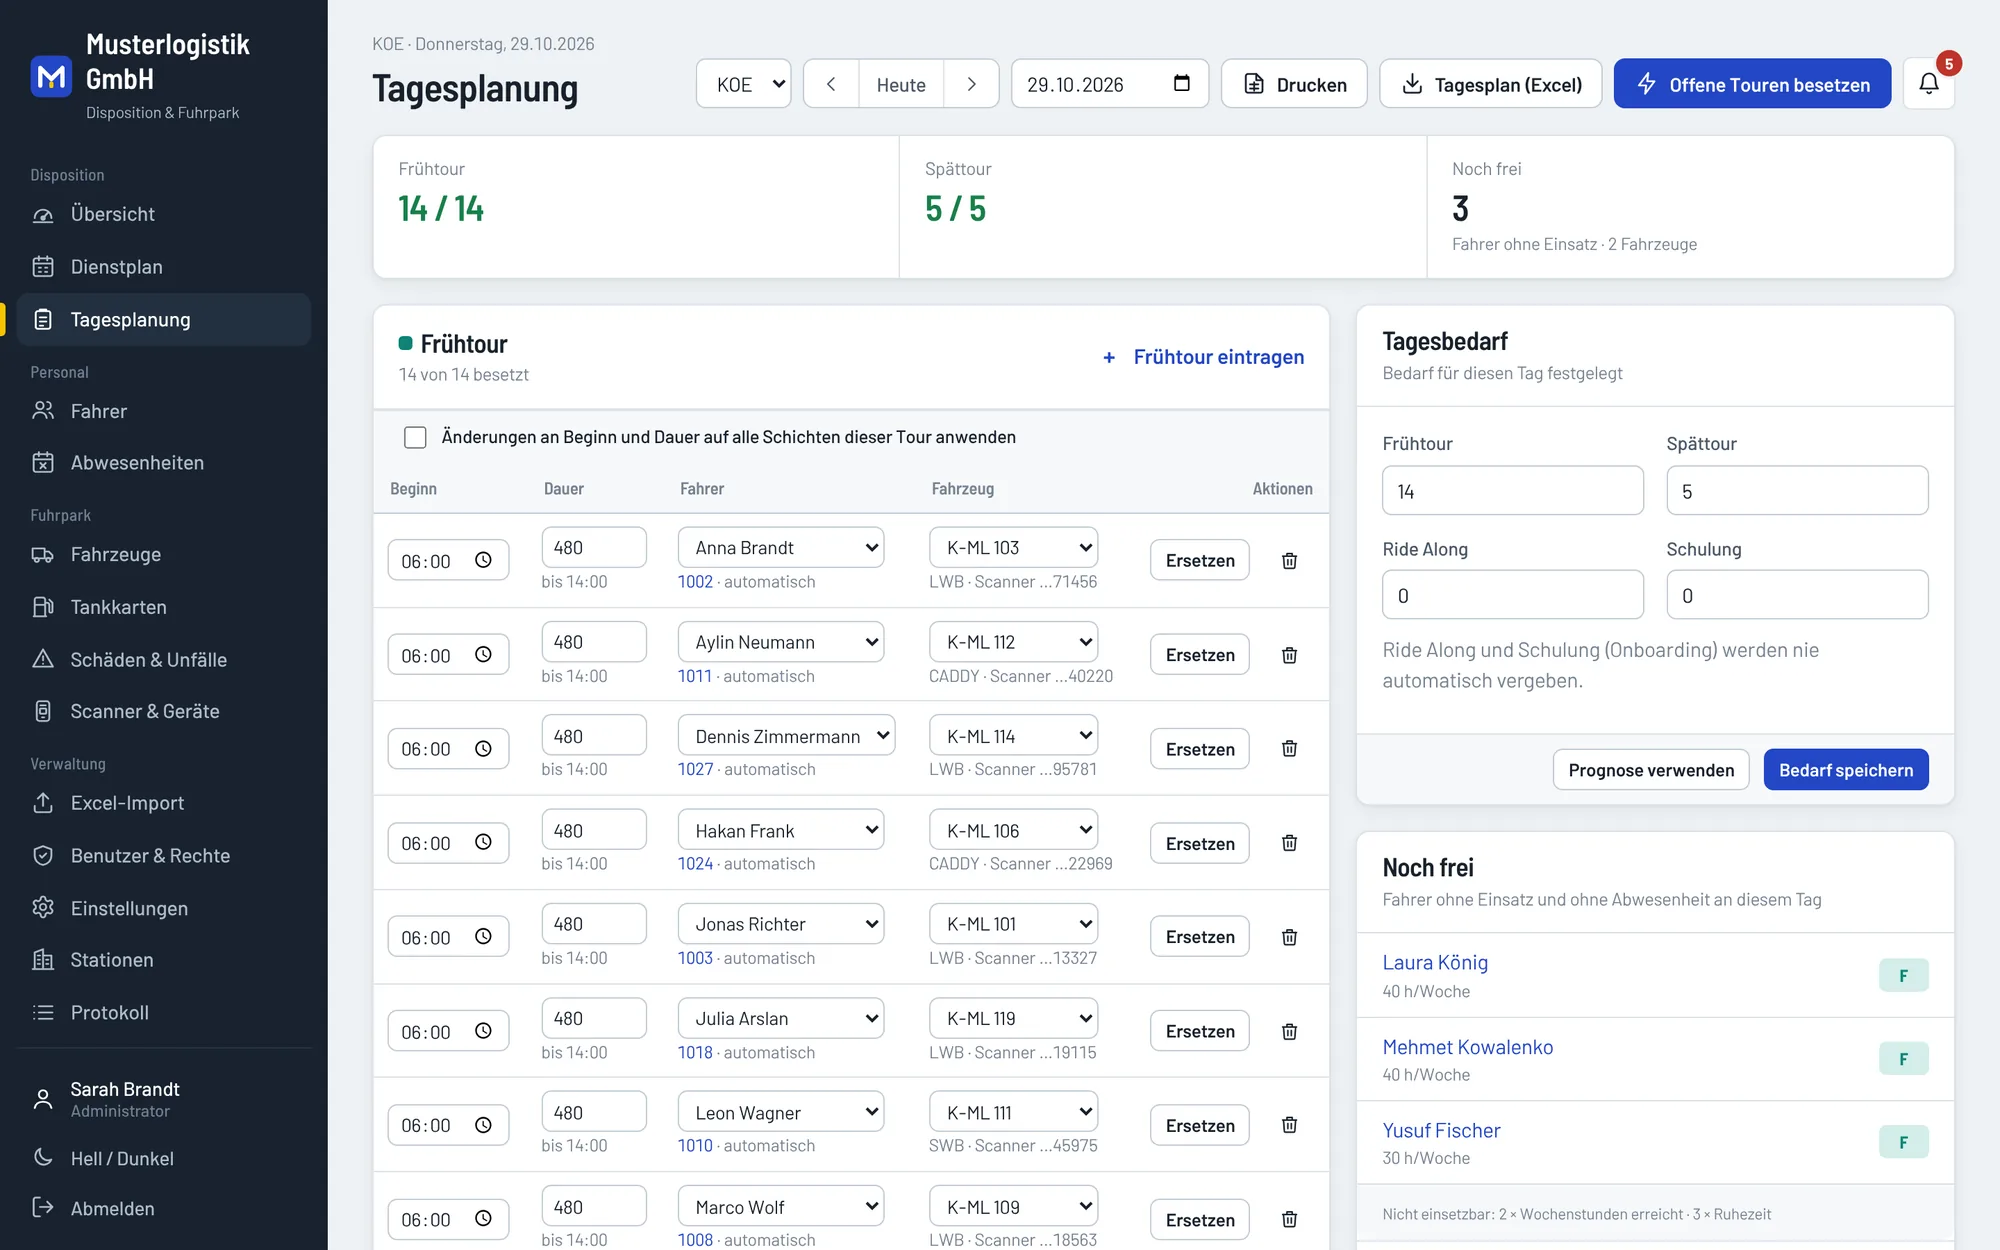The image size is (2000, 1250).
Task: Click the Musterlogistik M logo
Action: tap(51, 77)
